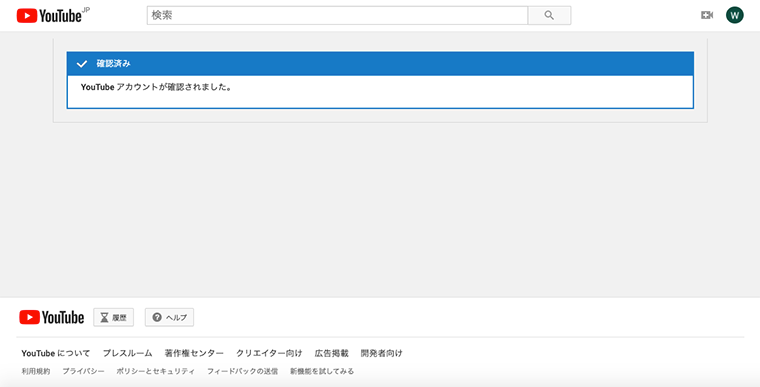Screen dimensions: 760x387
Task: Click the 確認済み banner heading
Action: pos(113,64)
